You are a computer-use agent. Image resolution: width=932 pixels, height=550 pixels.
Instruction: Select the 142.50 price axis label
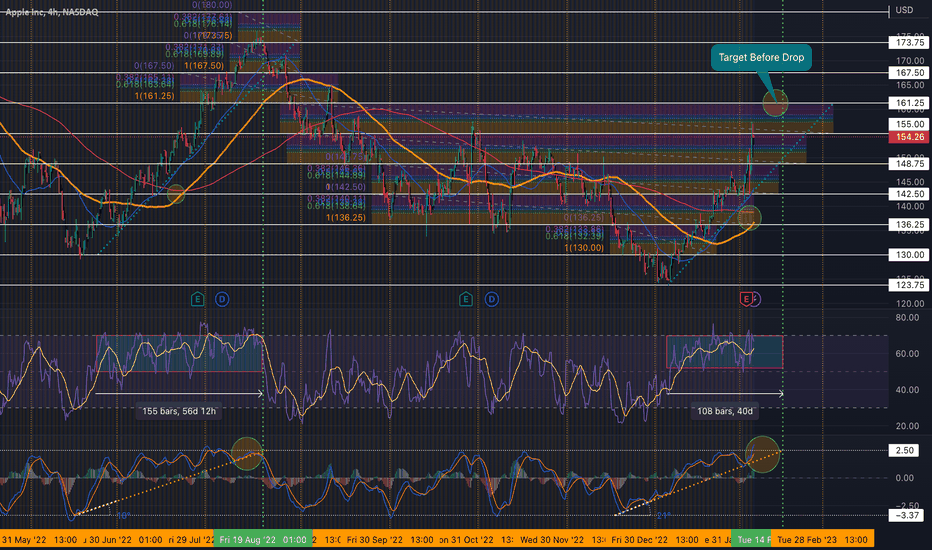pos(909,194)
